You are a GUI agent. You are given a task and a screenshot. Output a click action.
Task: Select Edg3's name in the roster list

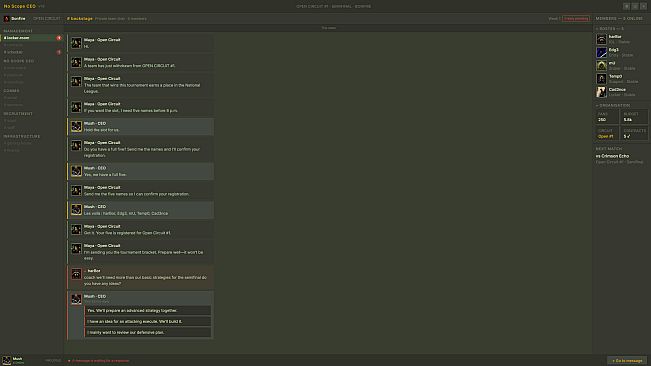614,50
